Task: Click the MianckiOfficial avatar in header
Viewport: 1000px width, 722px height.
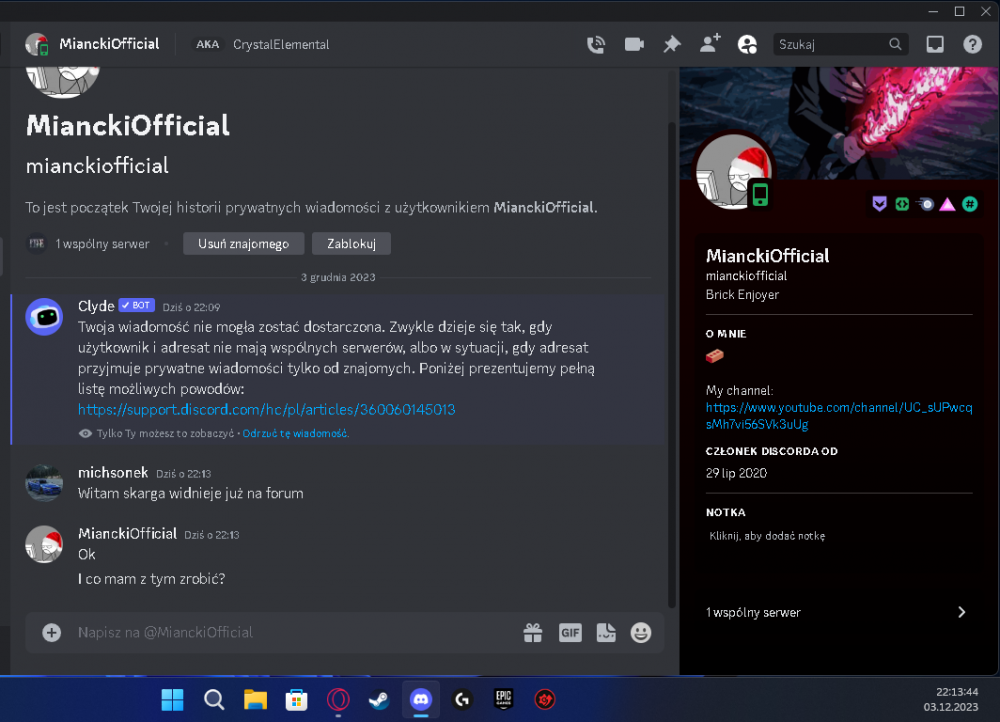Action: (x=37, y=45)
